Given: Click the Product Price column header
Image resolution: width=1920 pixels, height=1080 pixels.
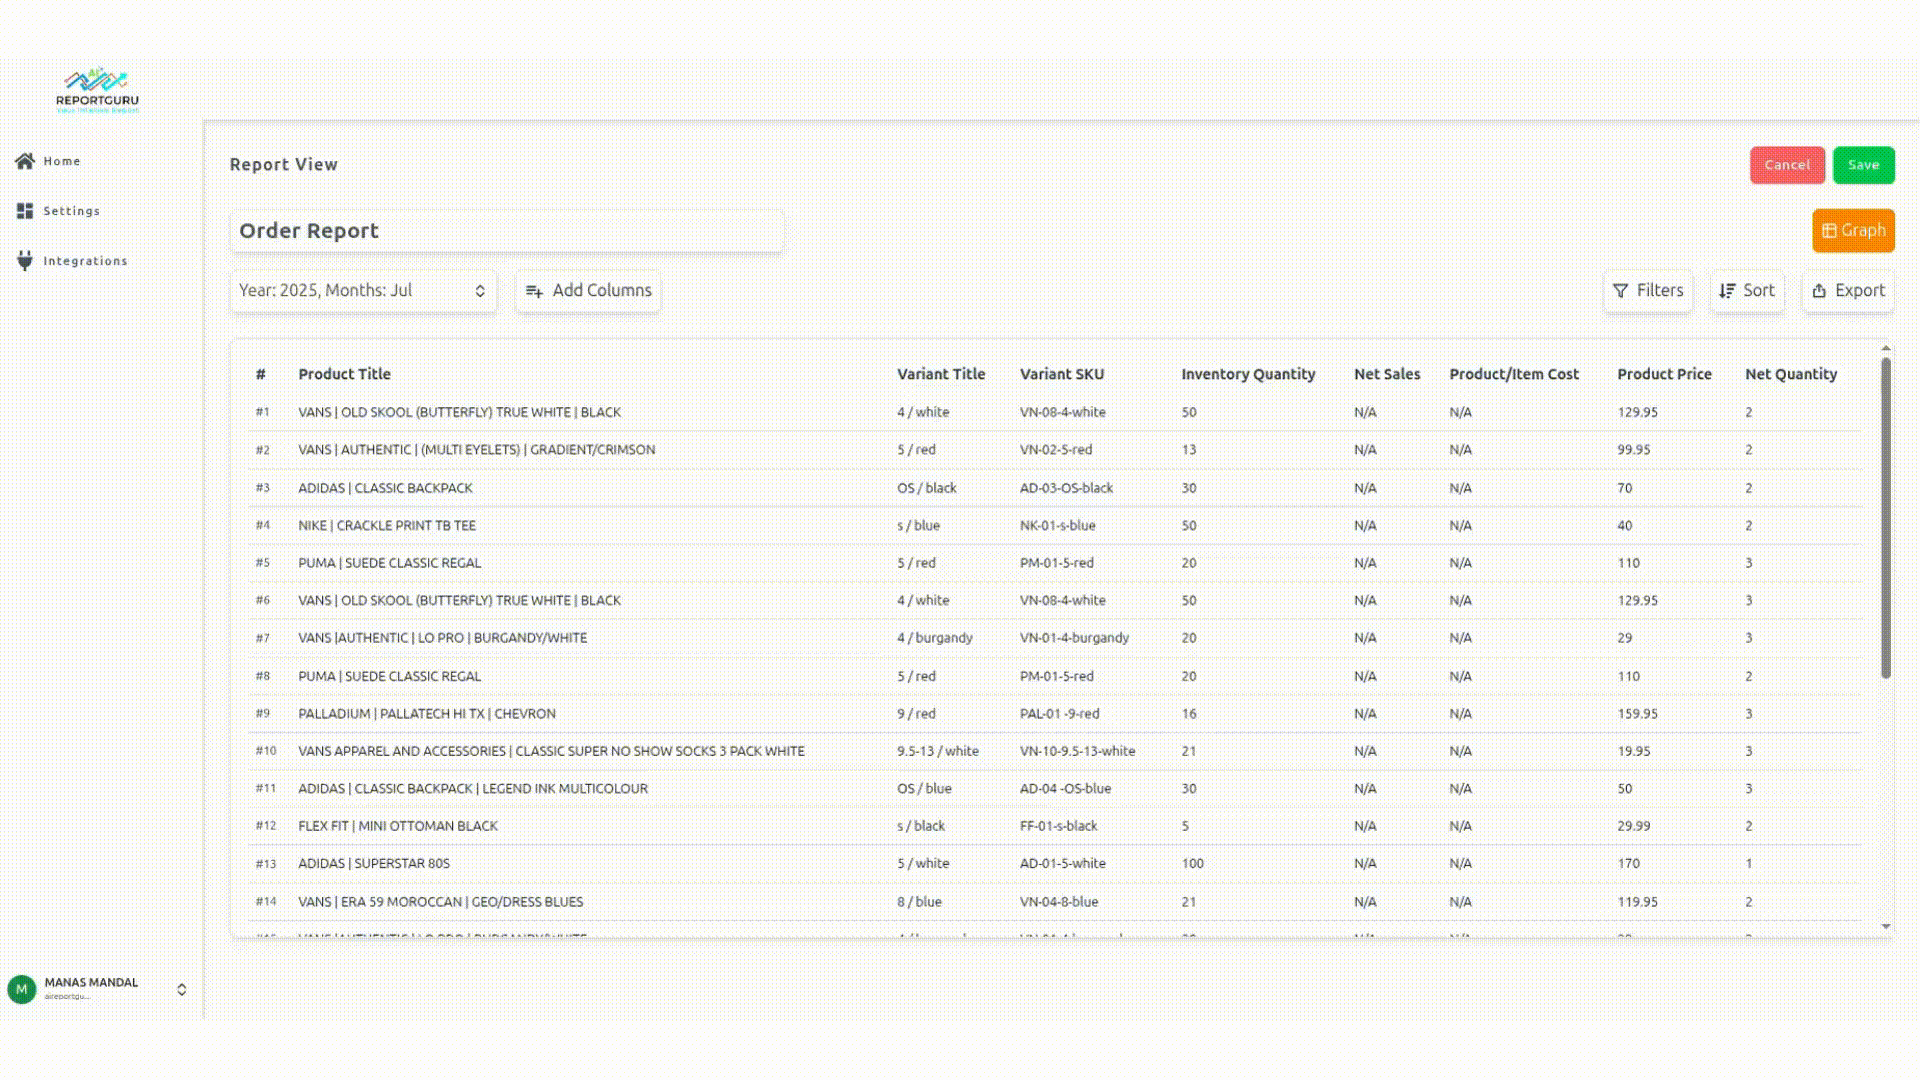Looking at the screenshot, I should (1664, 374).
